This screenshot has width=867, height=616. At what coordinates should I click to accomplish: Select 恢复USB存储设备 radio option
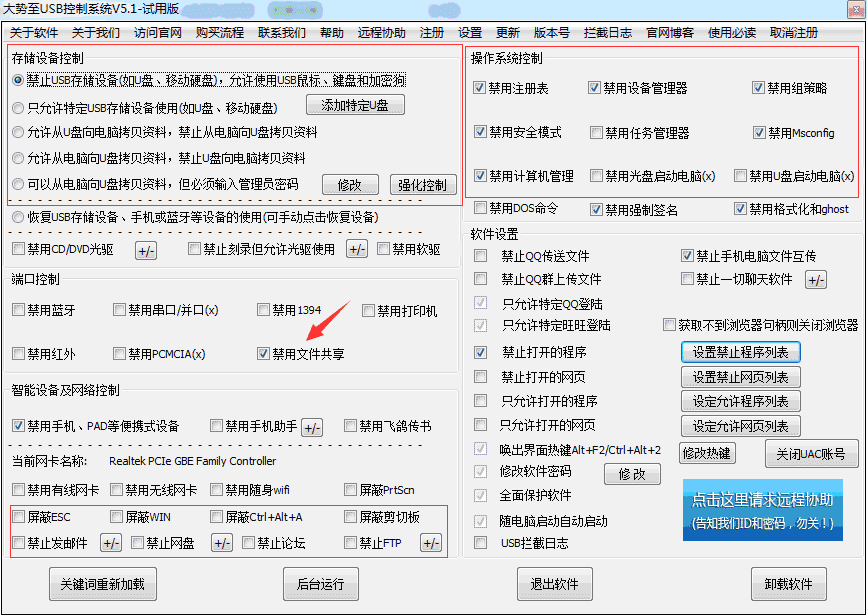pos(18,217)
